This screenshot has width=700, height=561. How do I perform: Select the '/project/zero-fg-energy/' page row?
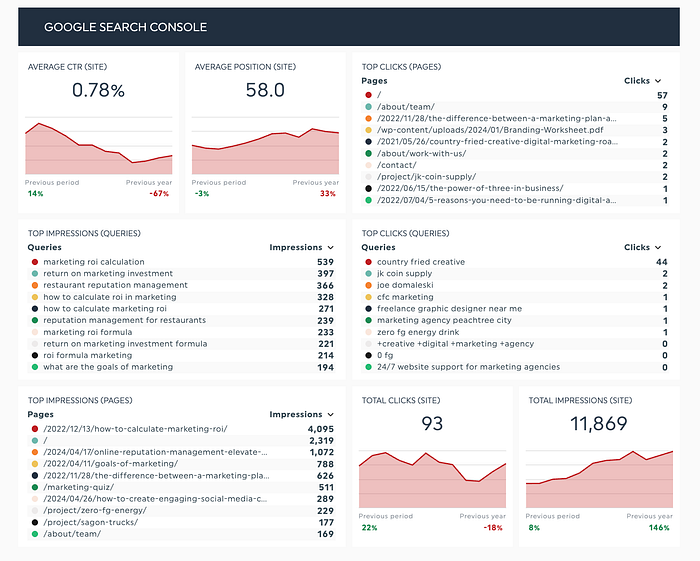(x=182, y=510)
